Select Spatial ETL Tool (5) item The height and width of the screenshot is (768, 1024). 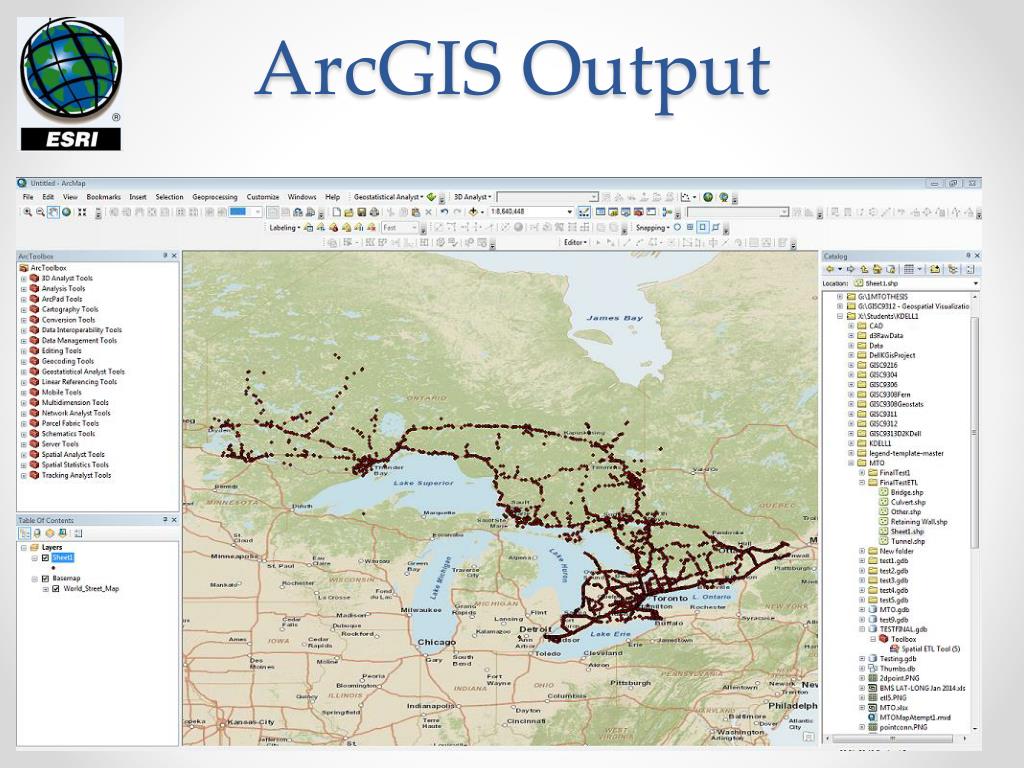931,648
